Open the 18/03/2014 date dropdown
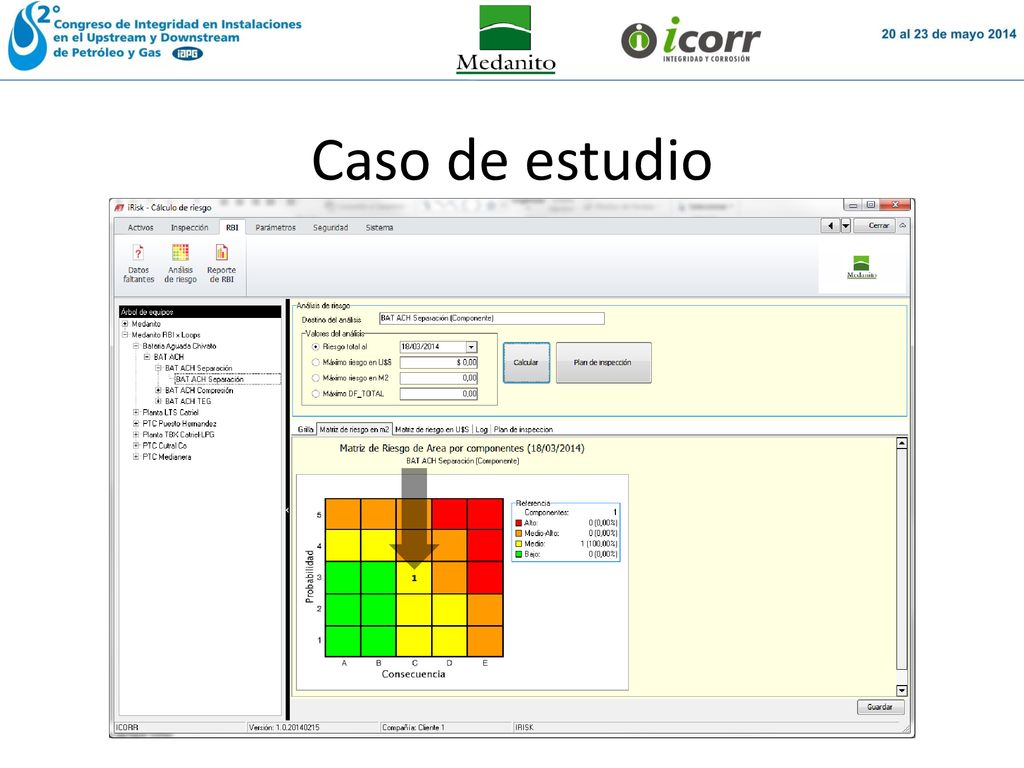 tap(472, 347)
